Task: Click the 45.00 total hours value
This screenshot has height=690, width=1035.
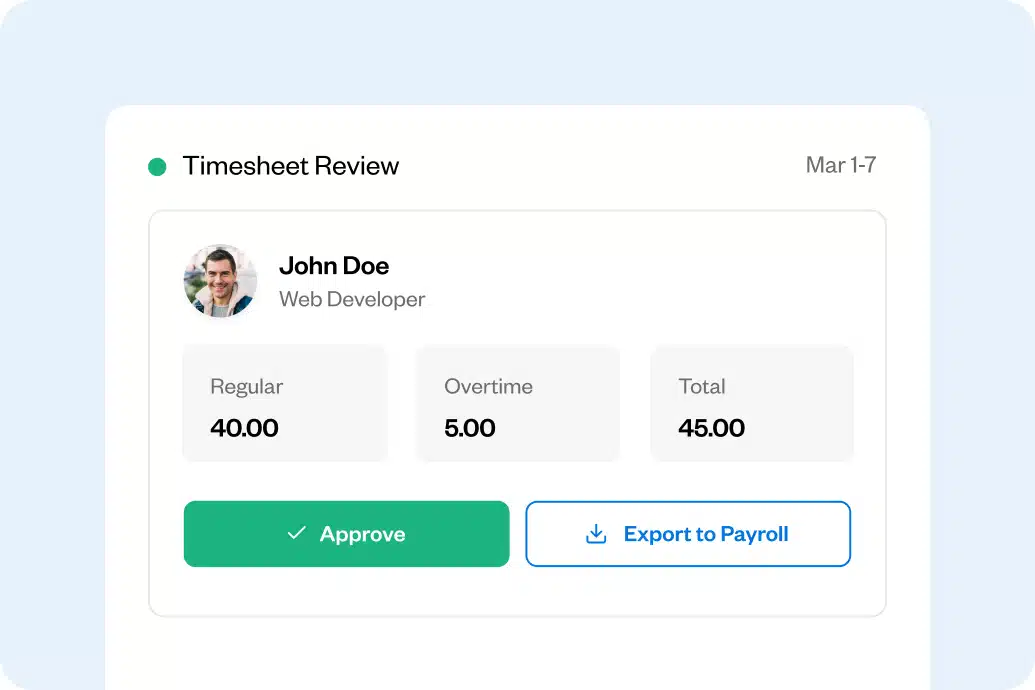Action: 710,428
